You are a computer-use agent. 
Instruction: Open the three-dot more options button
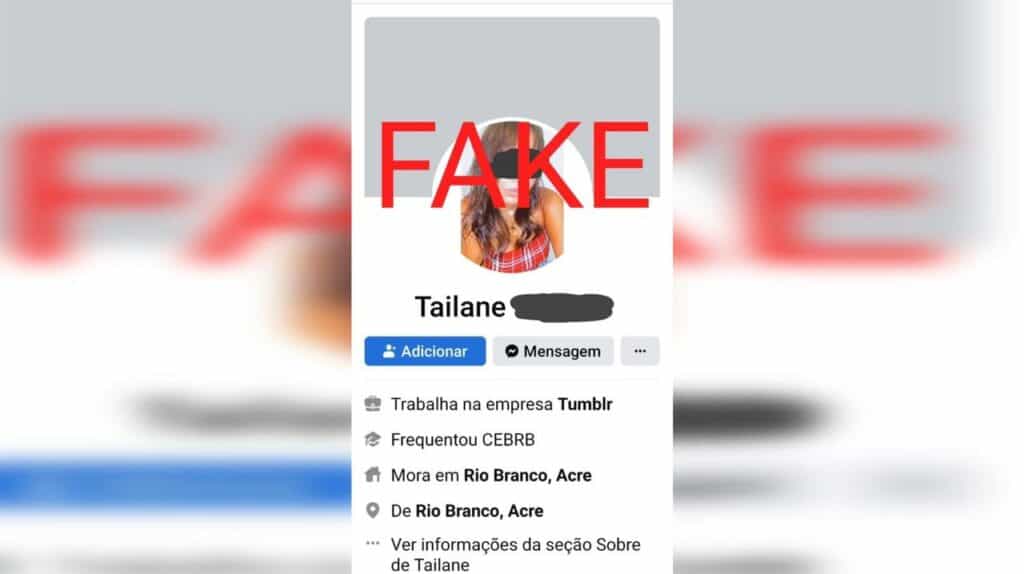pyautogui.click(x=639, y=351)
